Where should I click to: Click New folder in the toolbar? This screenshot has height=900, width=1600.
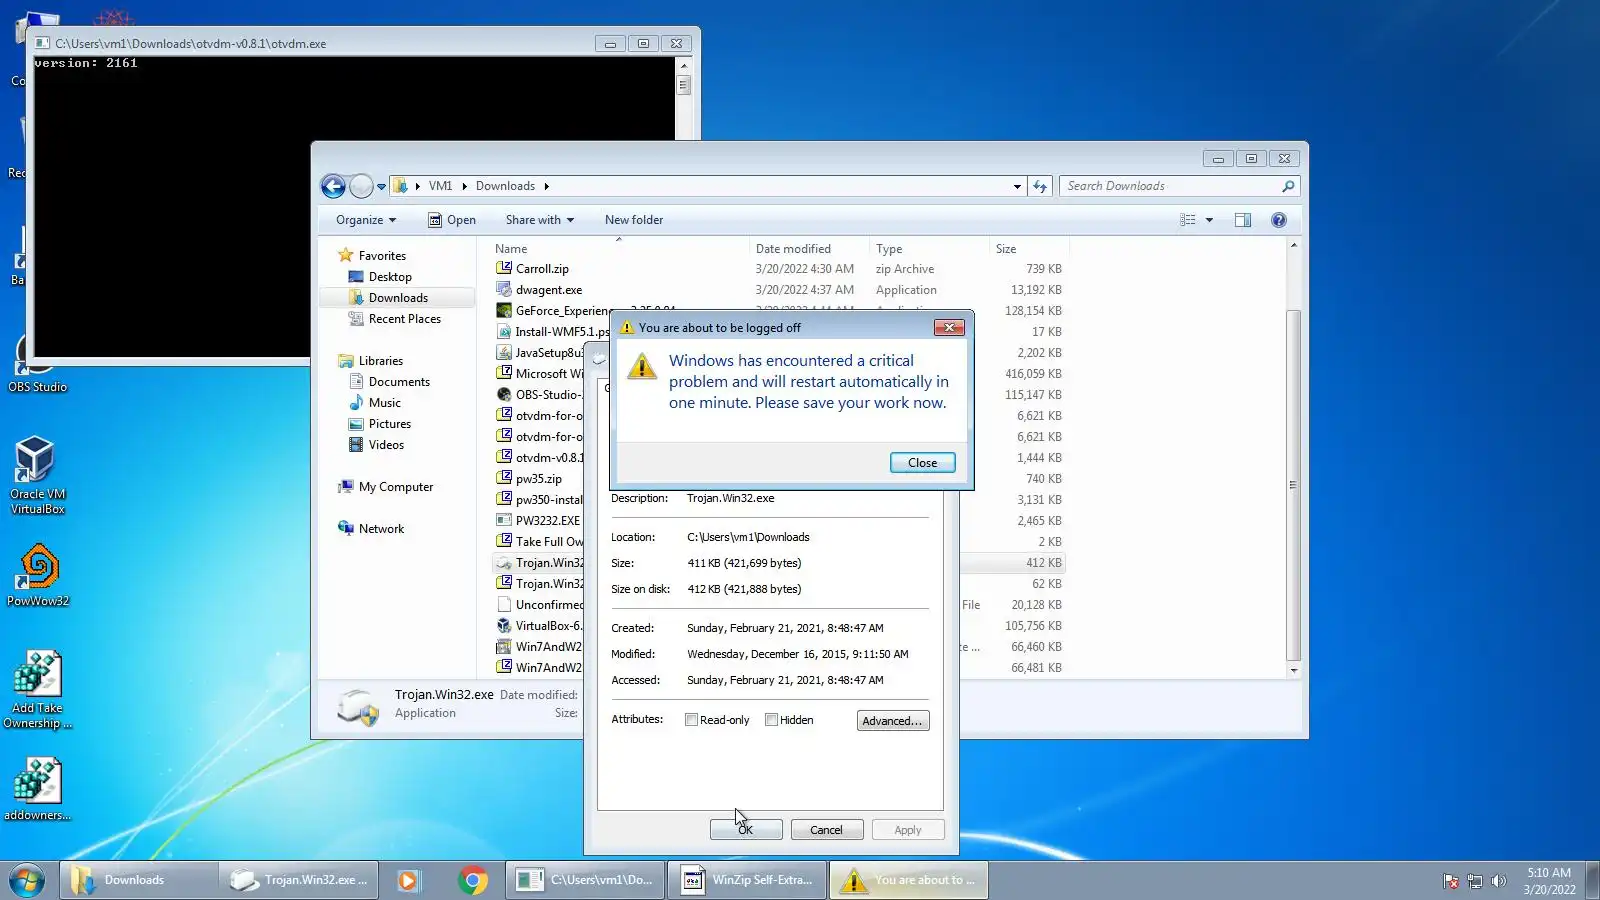[634, 220]
